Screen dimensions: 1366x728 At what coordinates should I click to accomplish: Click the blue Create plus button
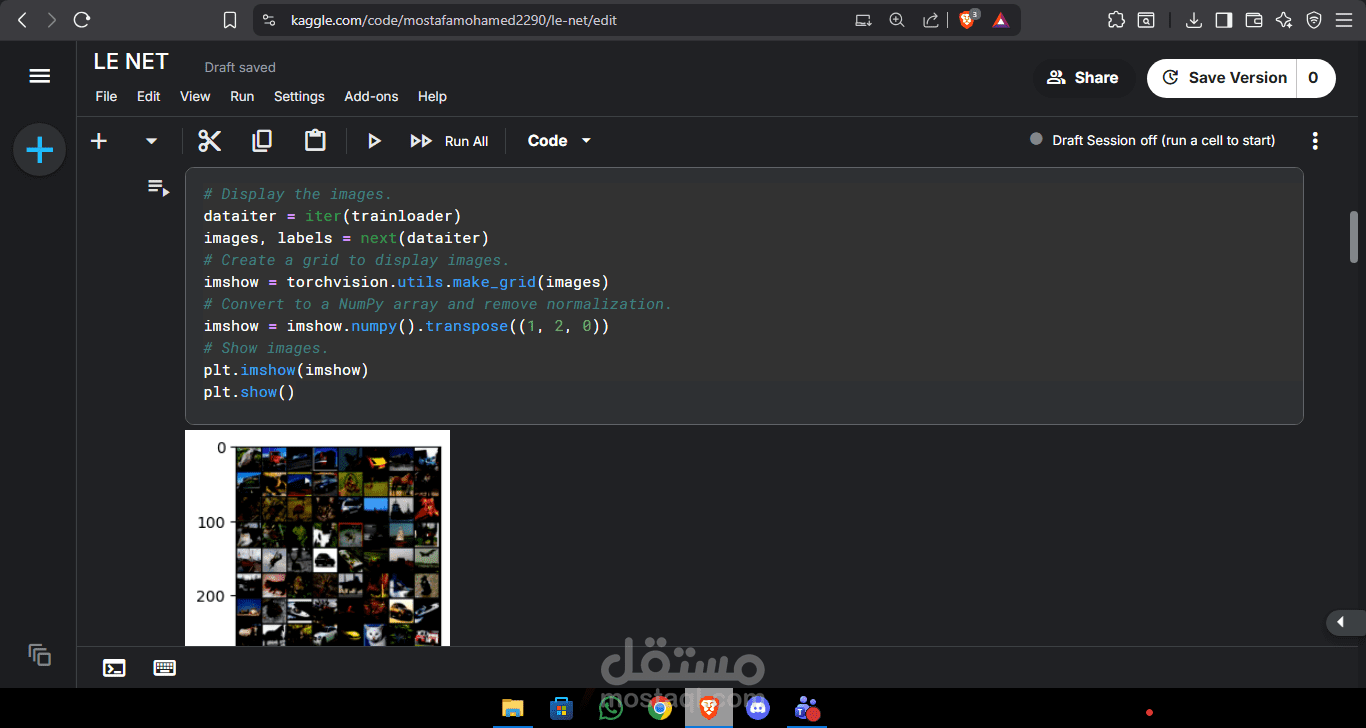coord(40,151)
